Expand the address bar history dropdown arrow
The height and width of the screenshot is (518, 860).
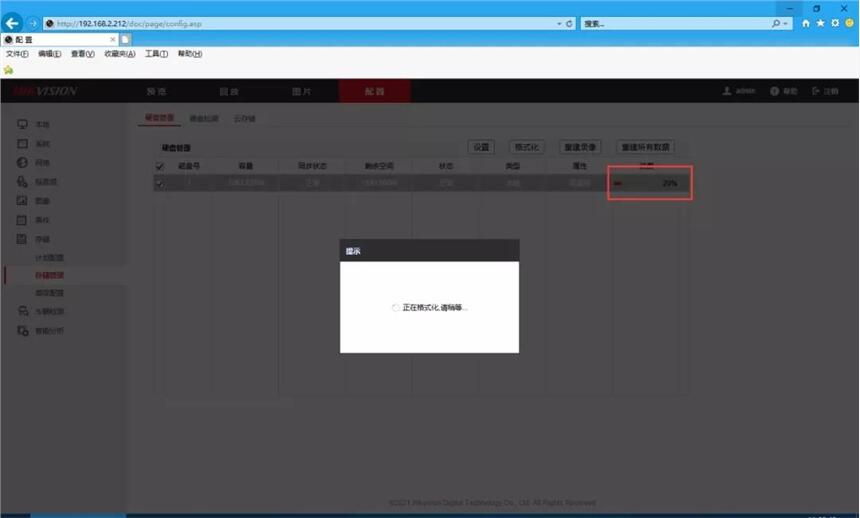558,23
